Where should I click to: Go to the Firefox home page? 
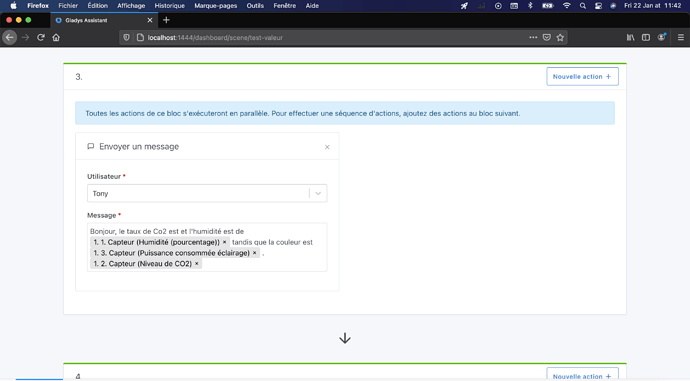[56, 37]
